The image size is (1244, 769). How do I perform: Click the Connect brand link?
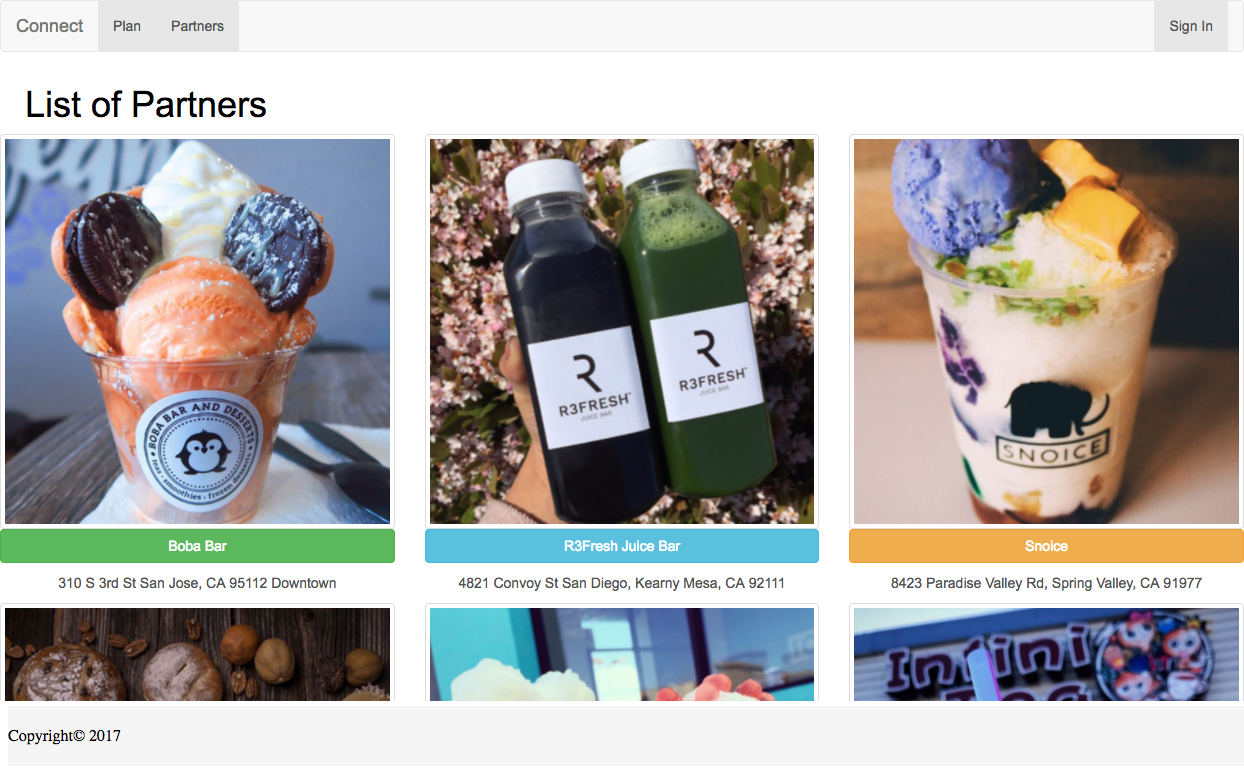[x=49, y=26]
